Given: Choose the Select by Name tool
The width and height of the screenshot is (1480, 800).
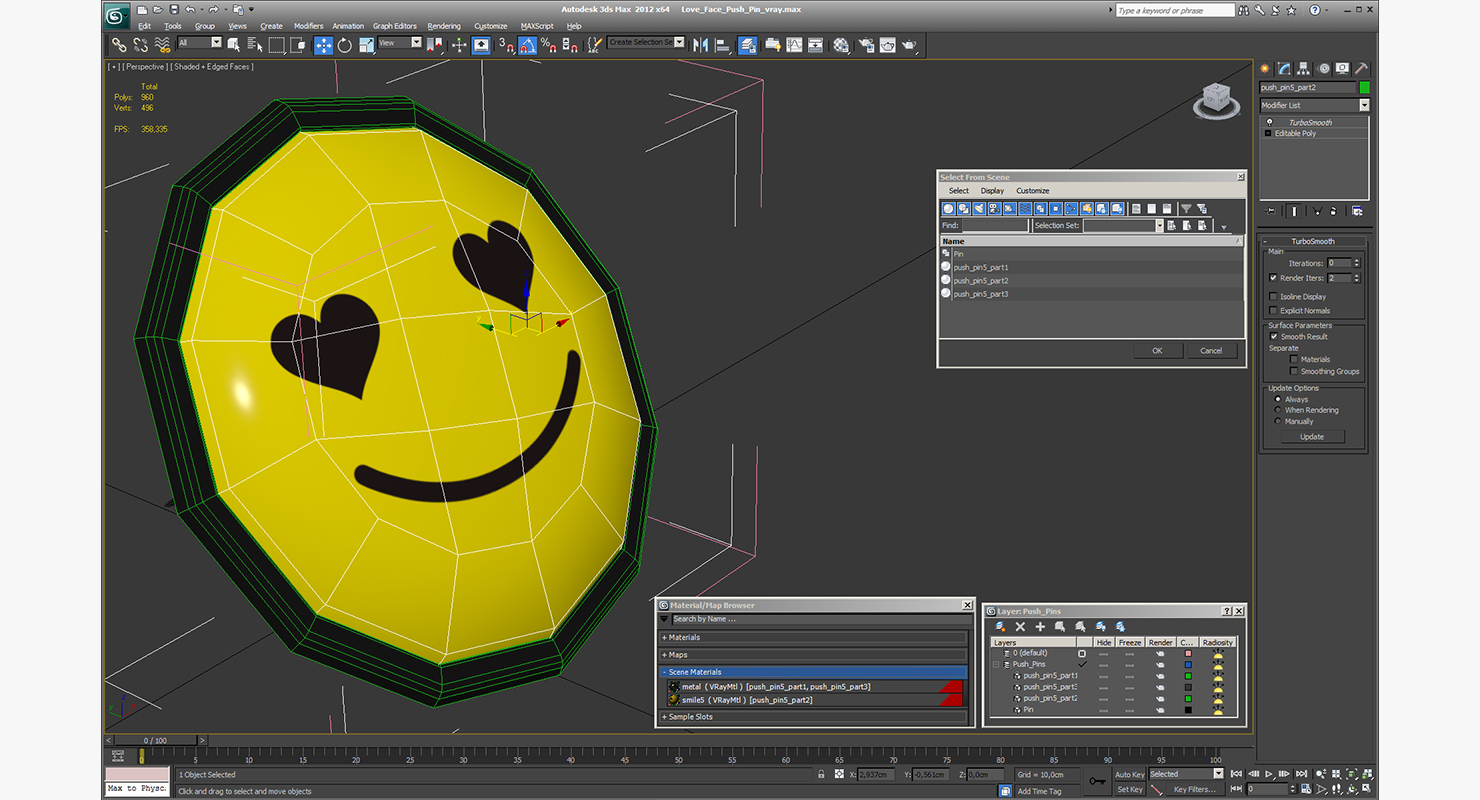Looking at the screenshot, I should coord(255,45).
